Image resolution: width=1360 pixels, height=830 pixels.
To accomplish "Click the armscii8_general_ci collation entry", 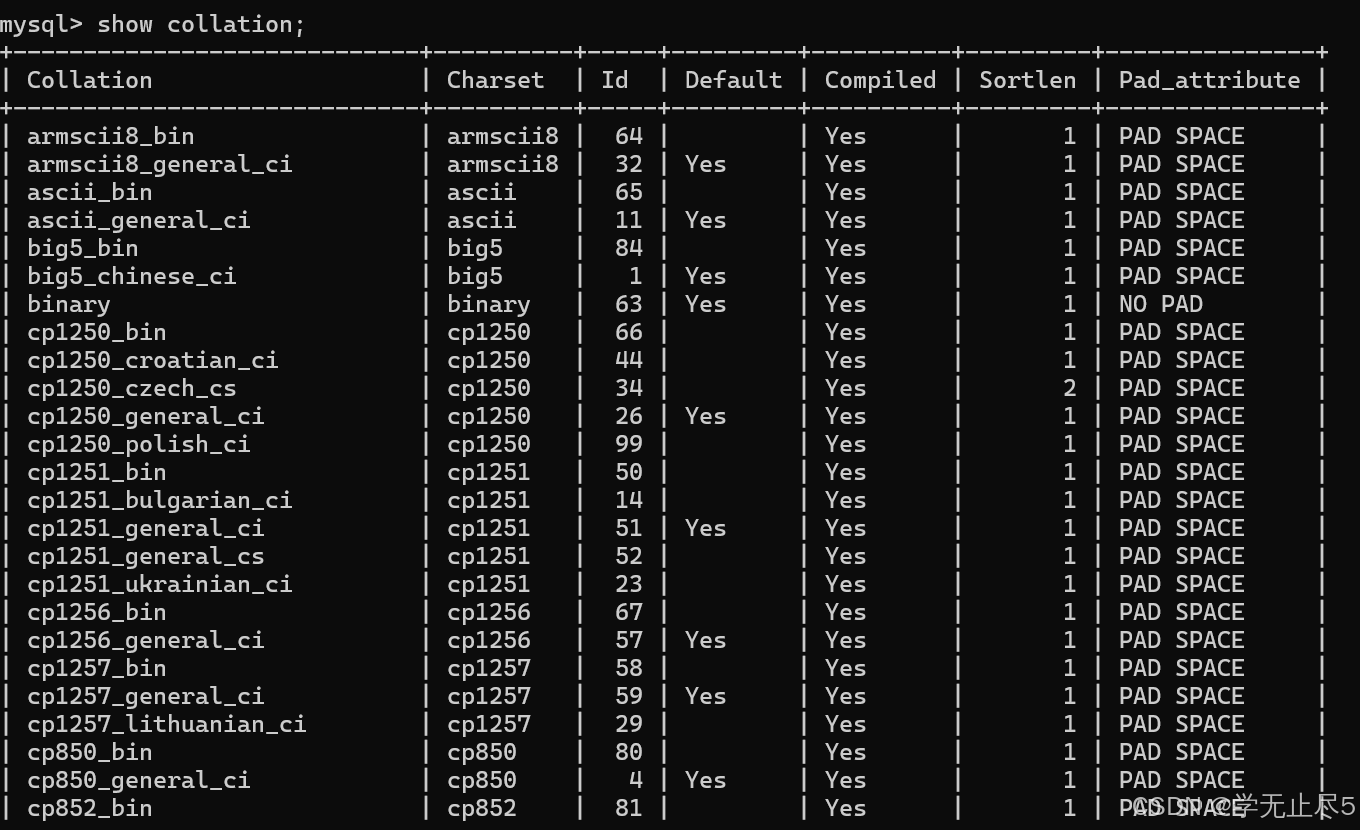I will coord(159,164).
